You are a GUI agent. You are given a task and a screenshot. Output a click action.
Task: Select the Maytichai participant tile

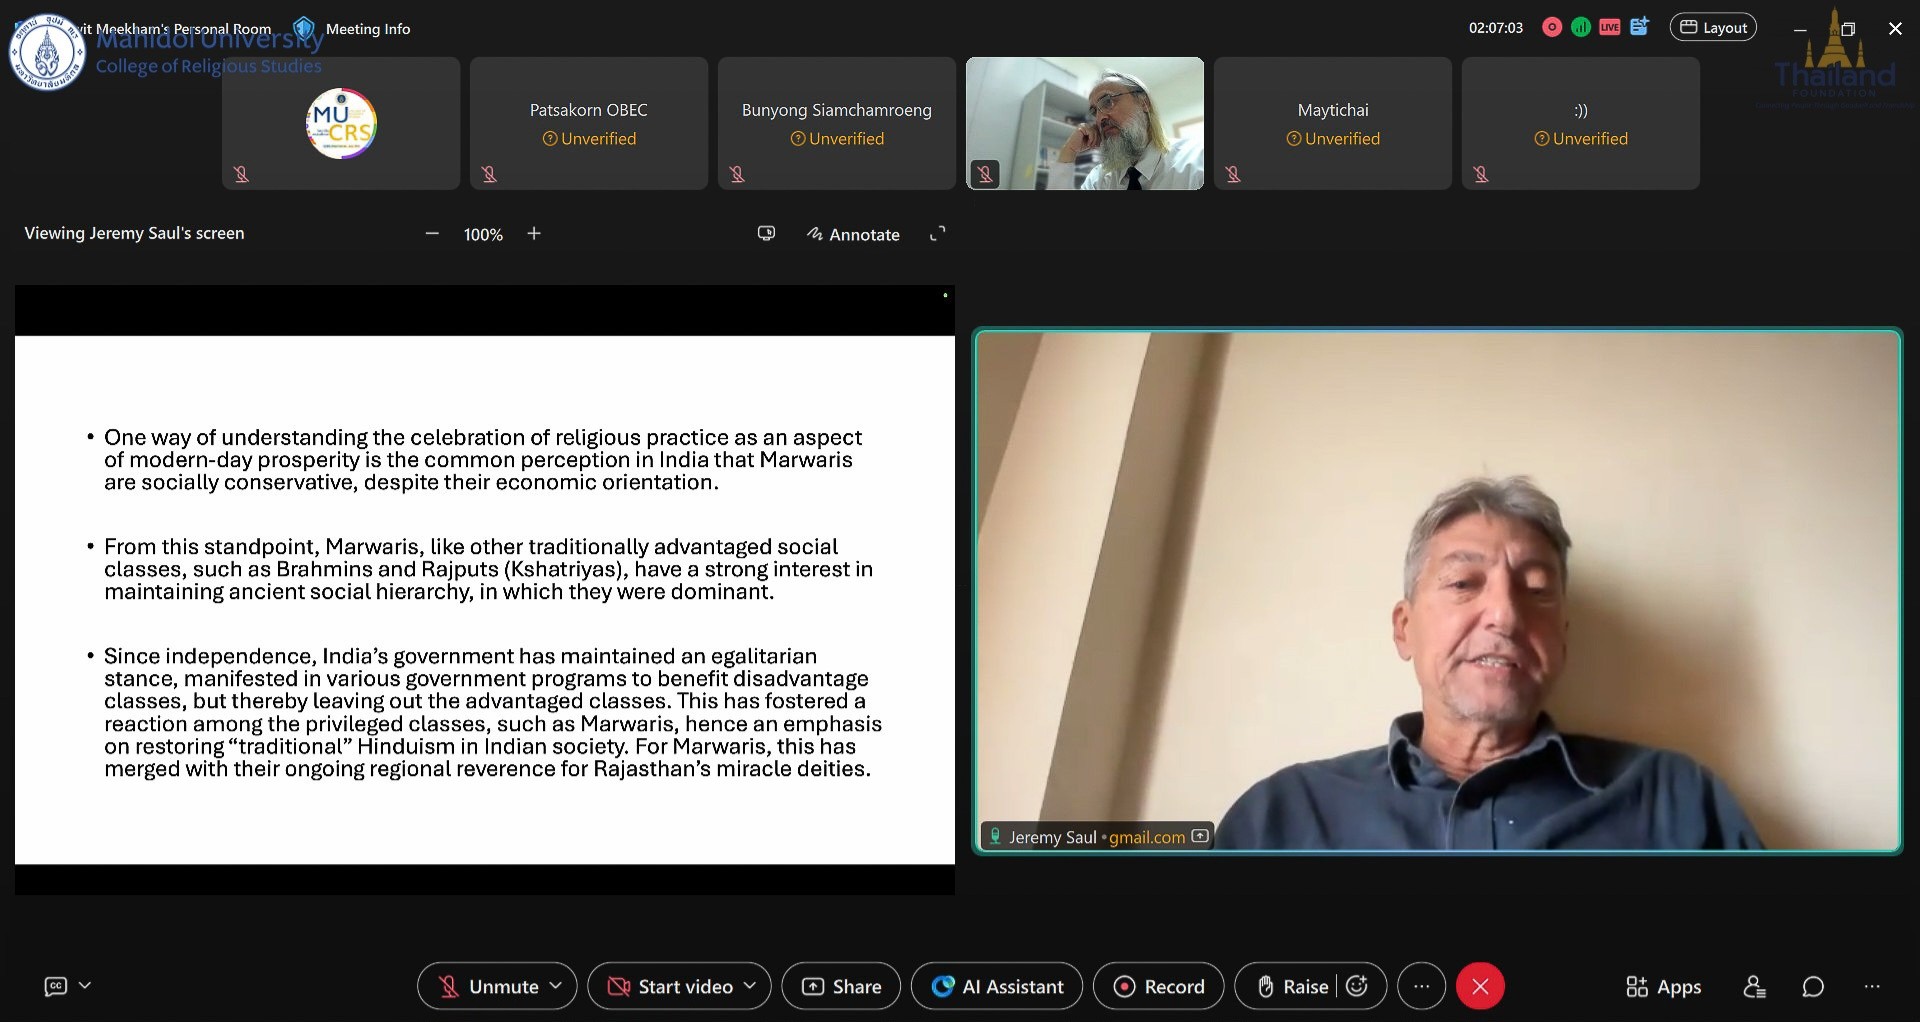pyautogui.click(x=1332, y=123)
